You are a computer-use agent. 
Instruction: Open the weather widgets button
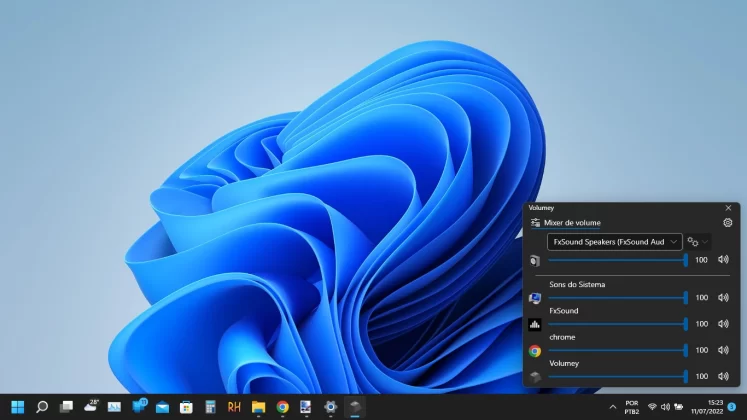click(x=91, y=406)
